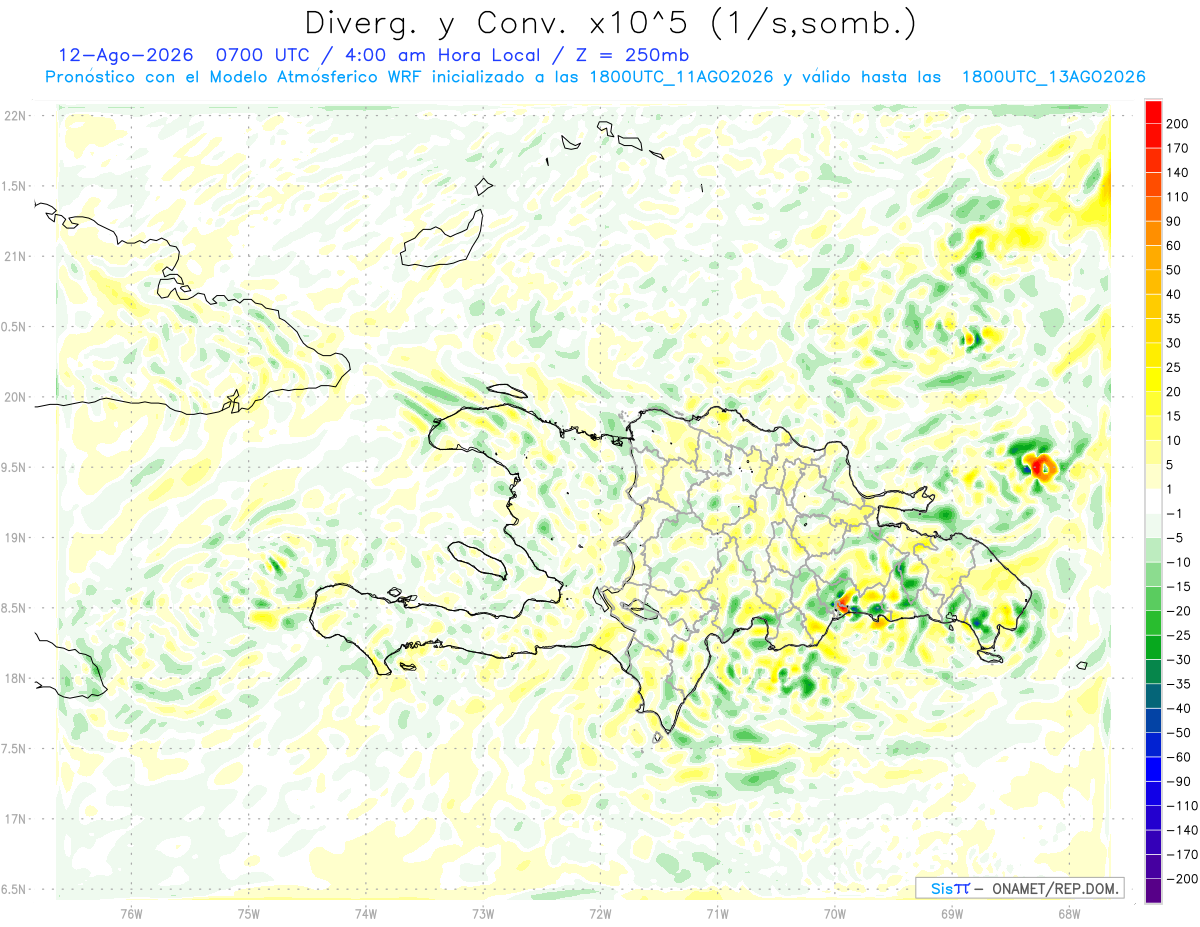Click the '17N' latitude label
The image size is (1200, 927).
pyautogui.click(x=15, y=819)
